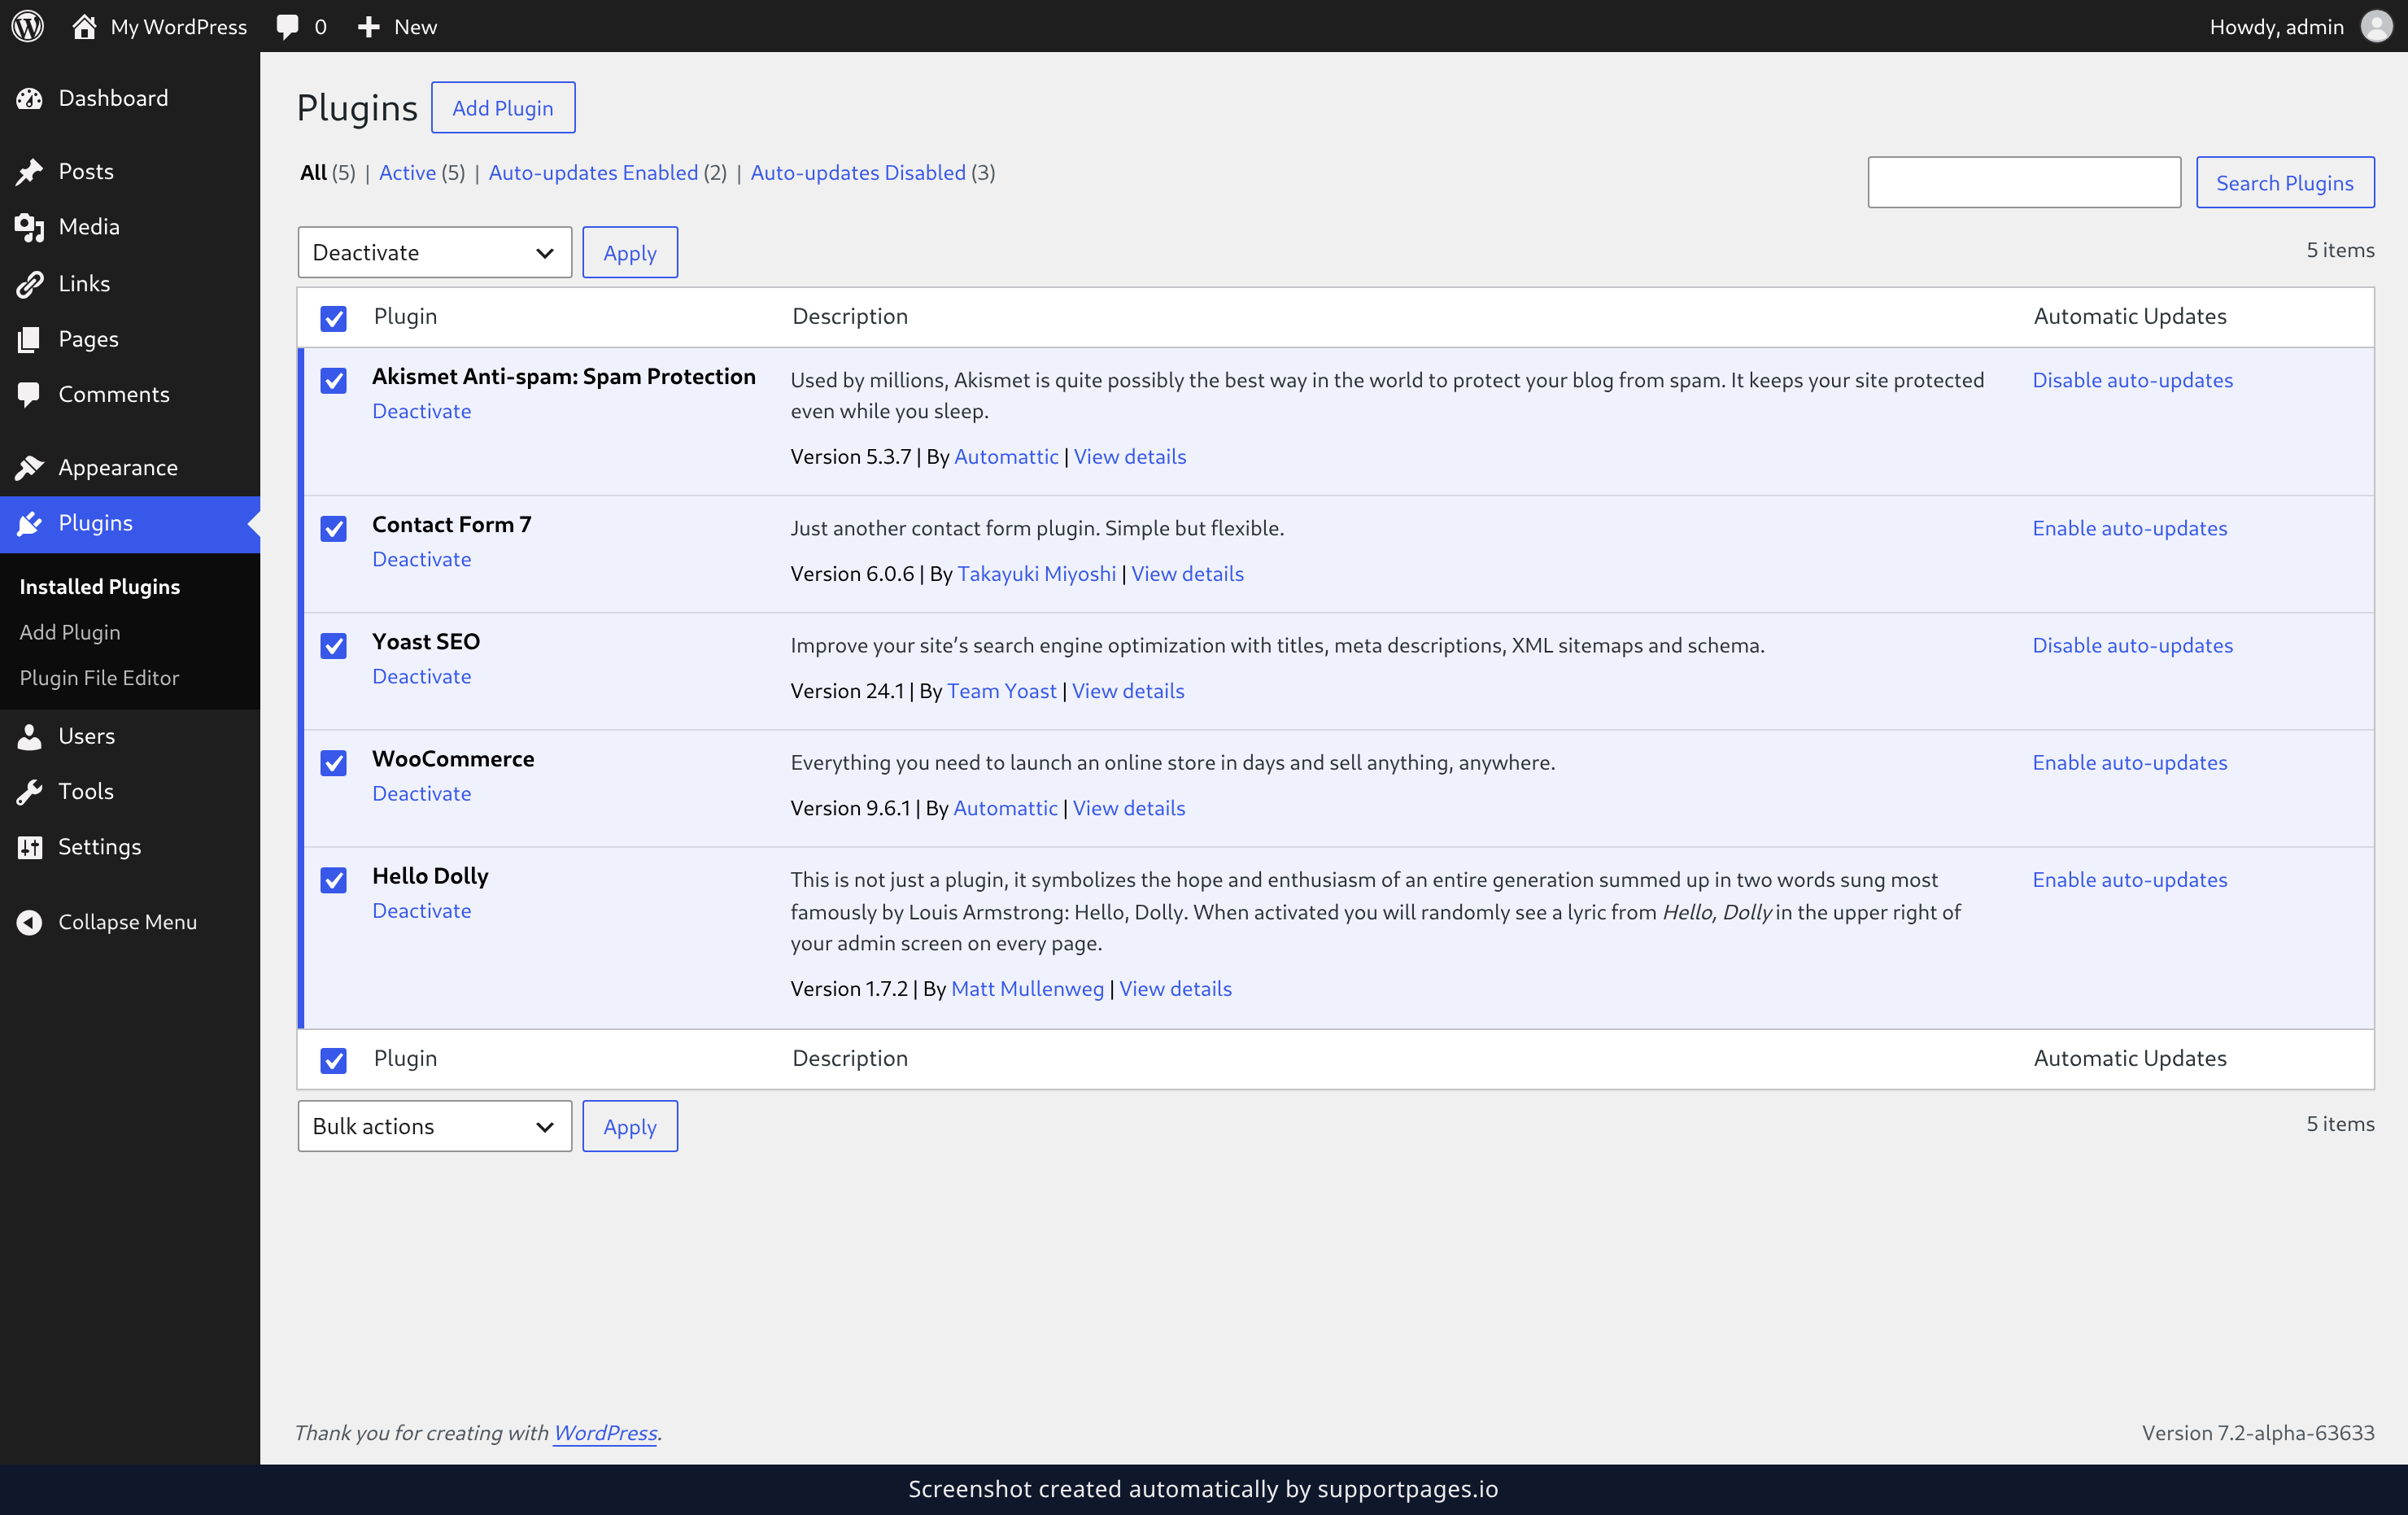Open the admin user avatar
The image size is (2408, 1515).
pos(2376,26)
